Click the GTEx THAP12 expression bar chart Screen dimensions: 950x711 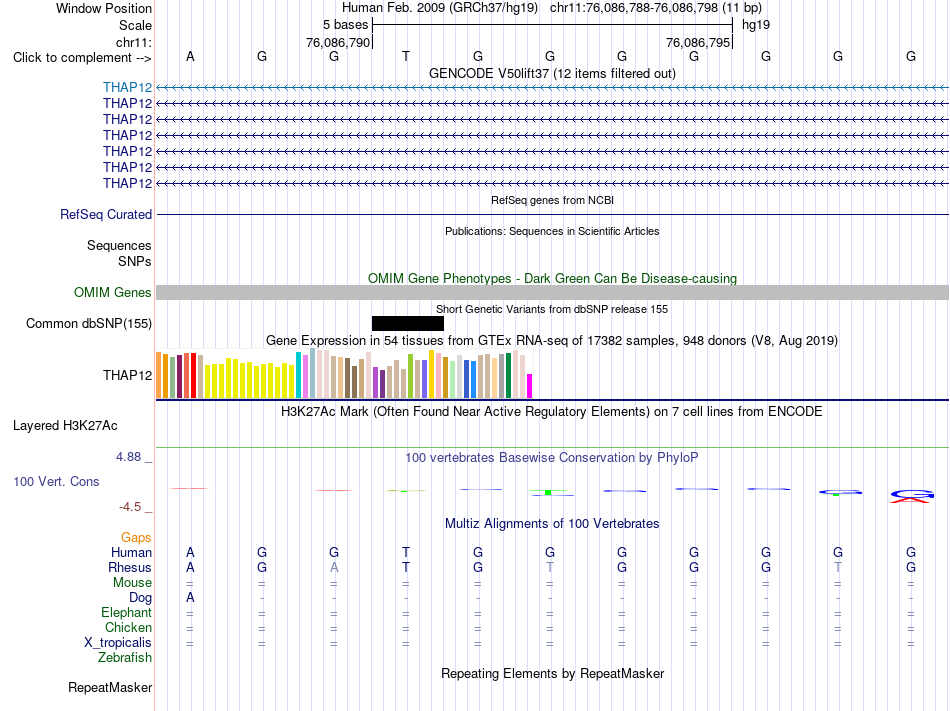coord(344,374)
